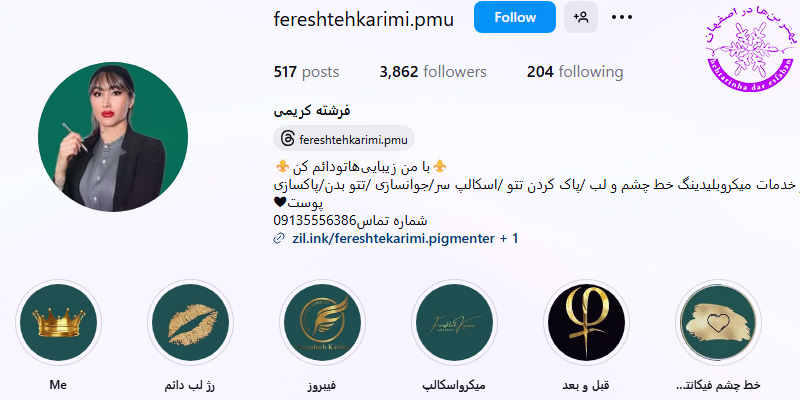
Task: Expand the + 1 additional links
Action: click(x=509, y=238)
